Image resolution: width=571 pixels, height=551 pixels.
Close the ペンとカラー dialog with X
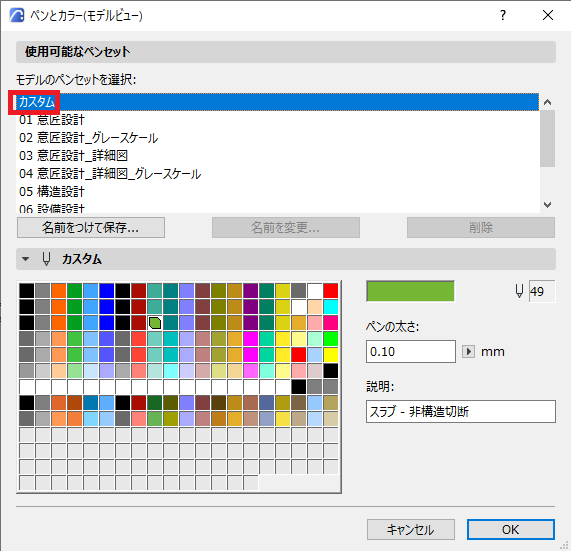tap(548, 15)
